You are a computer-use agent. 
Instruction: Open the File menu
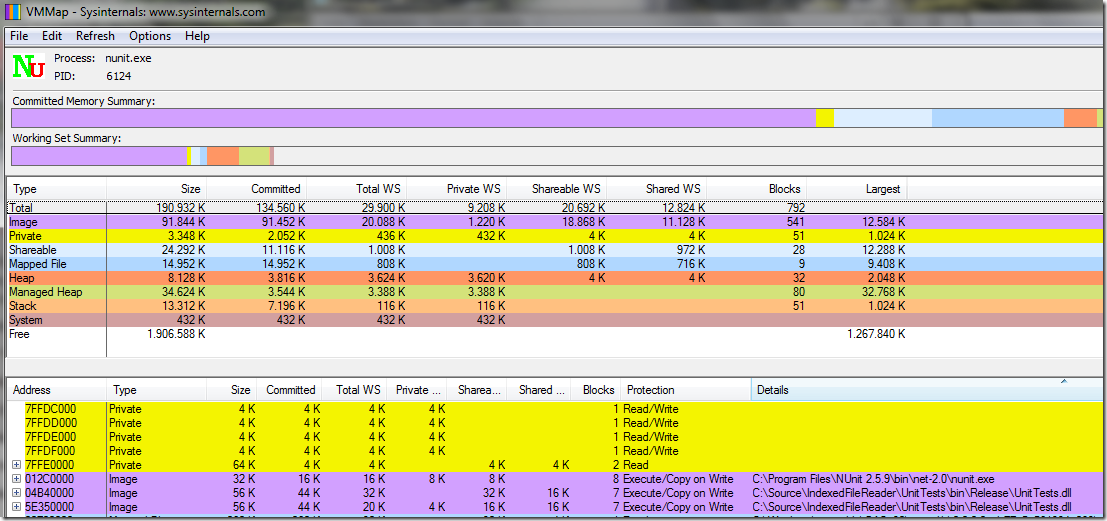coord(19,35)
